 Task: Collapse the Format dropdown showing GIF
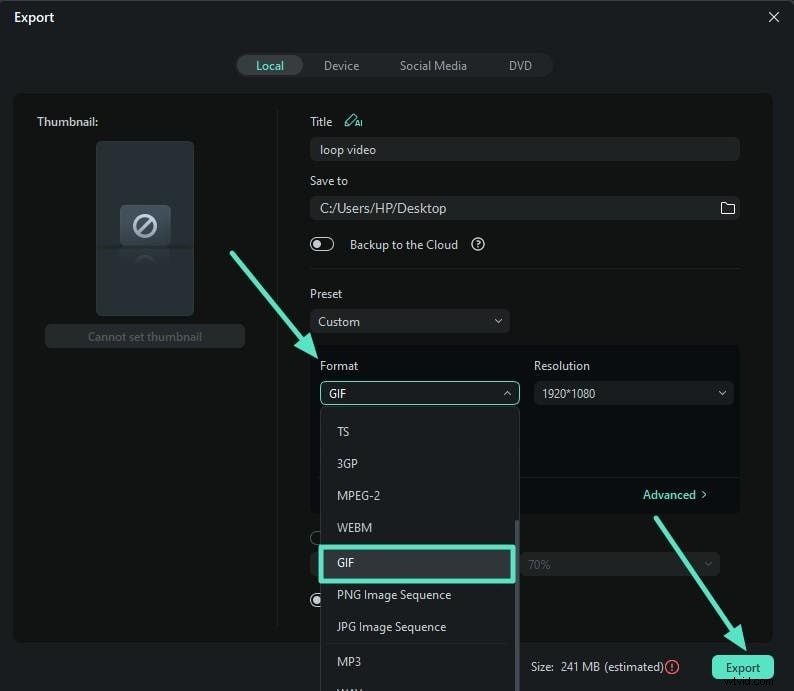click(x=419, y=393)
